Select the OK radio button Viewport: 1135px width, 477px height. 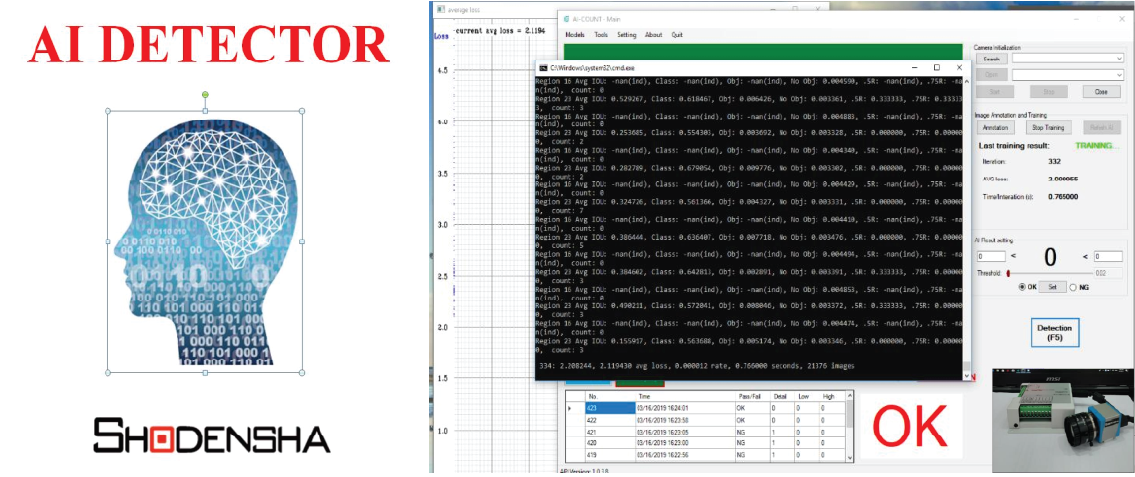[1021, 287]
